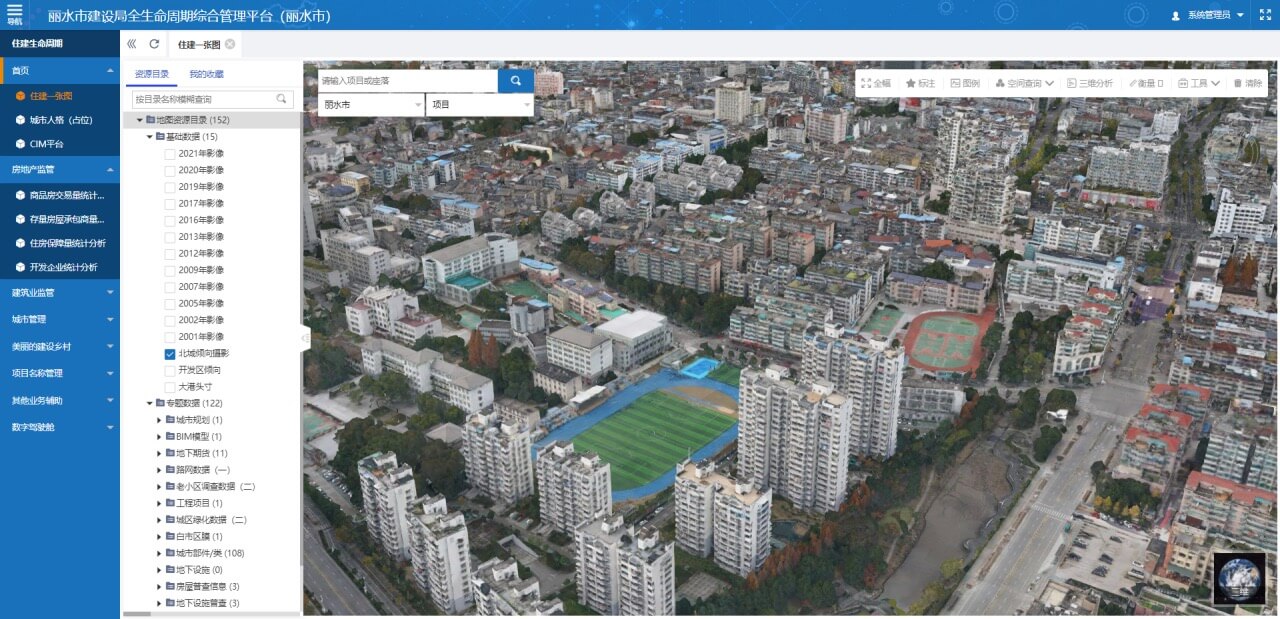Collapse the 基础数据 (15) tree node

tap(149, 137)
